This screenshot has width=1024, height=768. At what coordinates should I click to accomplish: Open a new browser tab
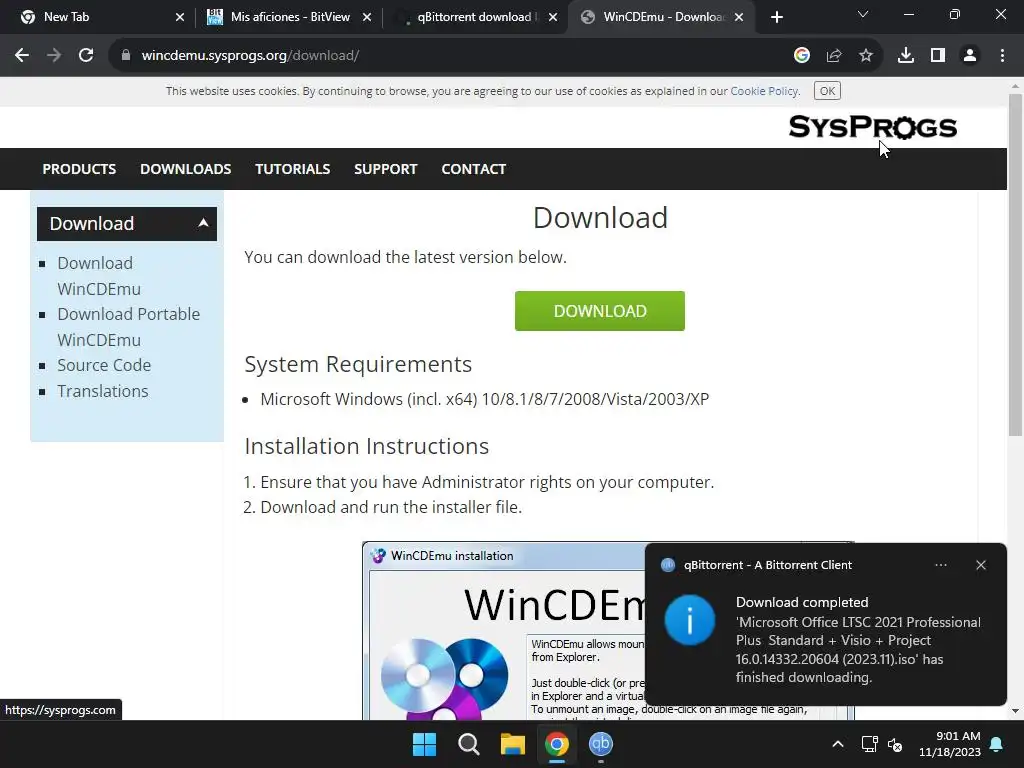[776, 17]
